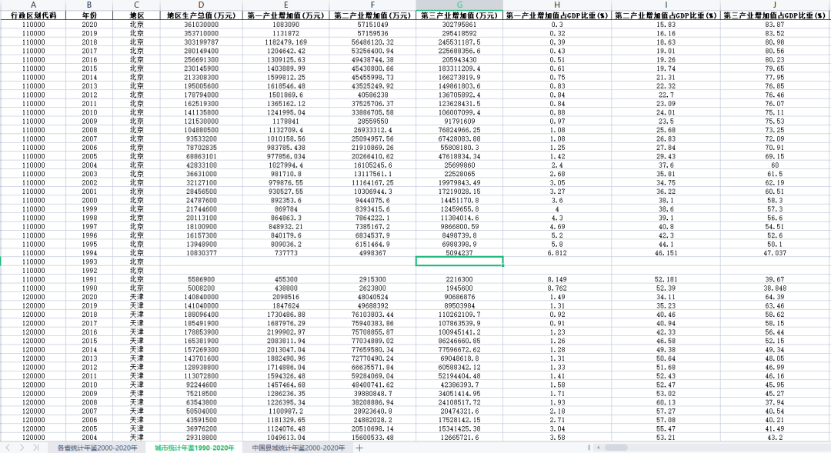
Task: Add a new sheet with the plus button
Action: point(359,448)
